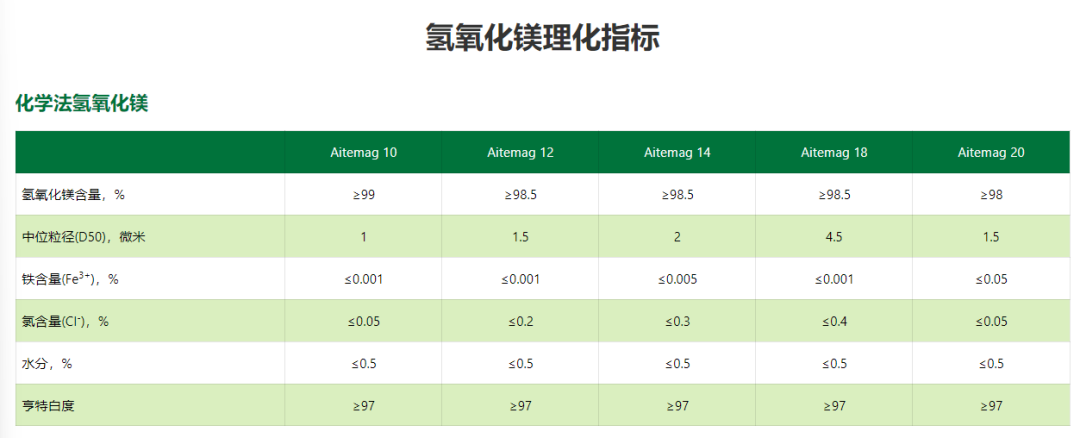
Task: Click the D50 value 1 for Aitemag 10
Action: click(363, 237)
